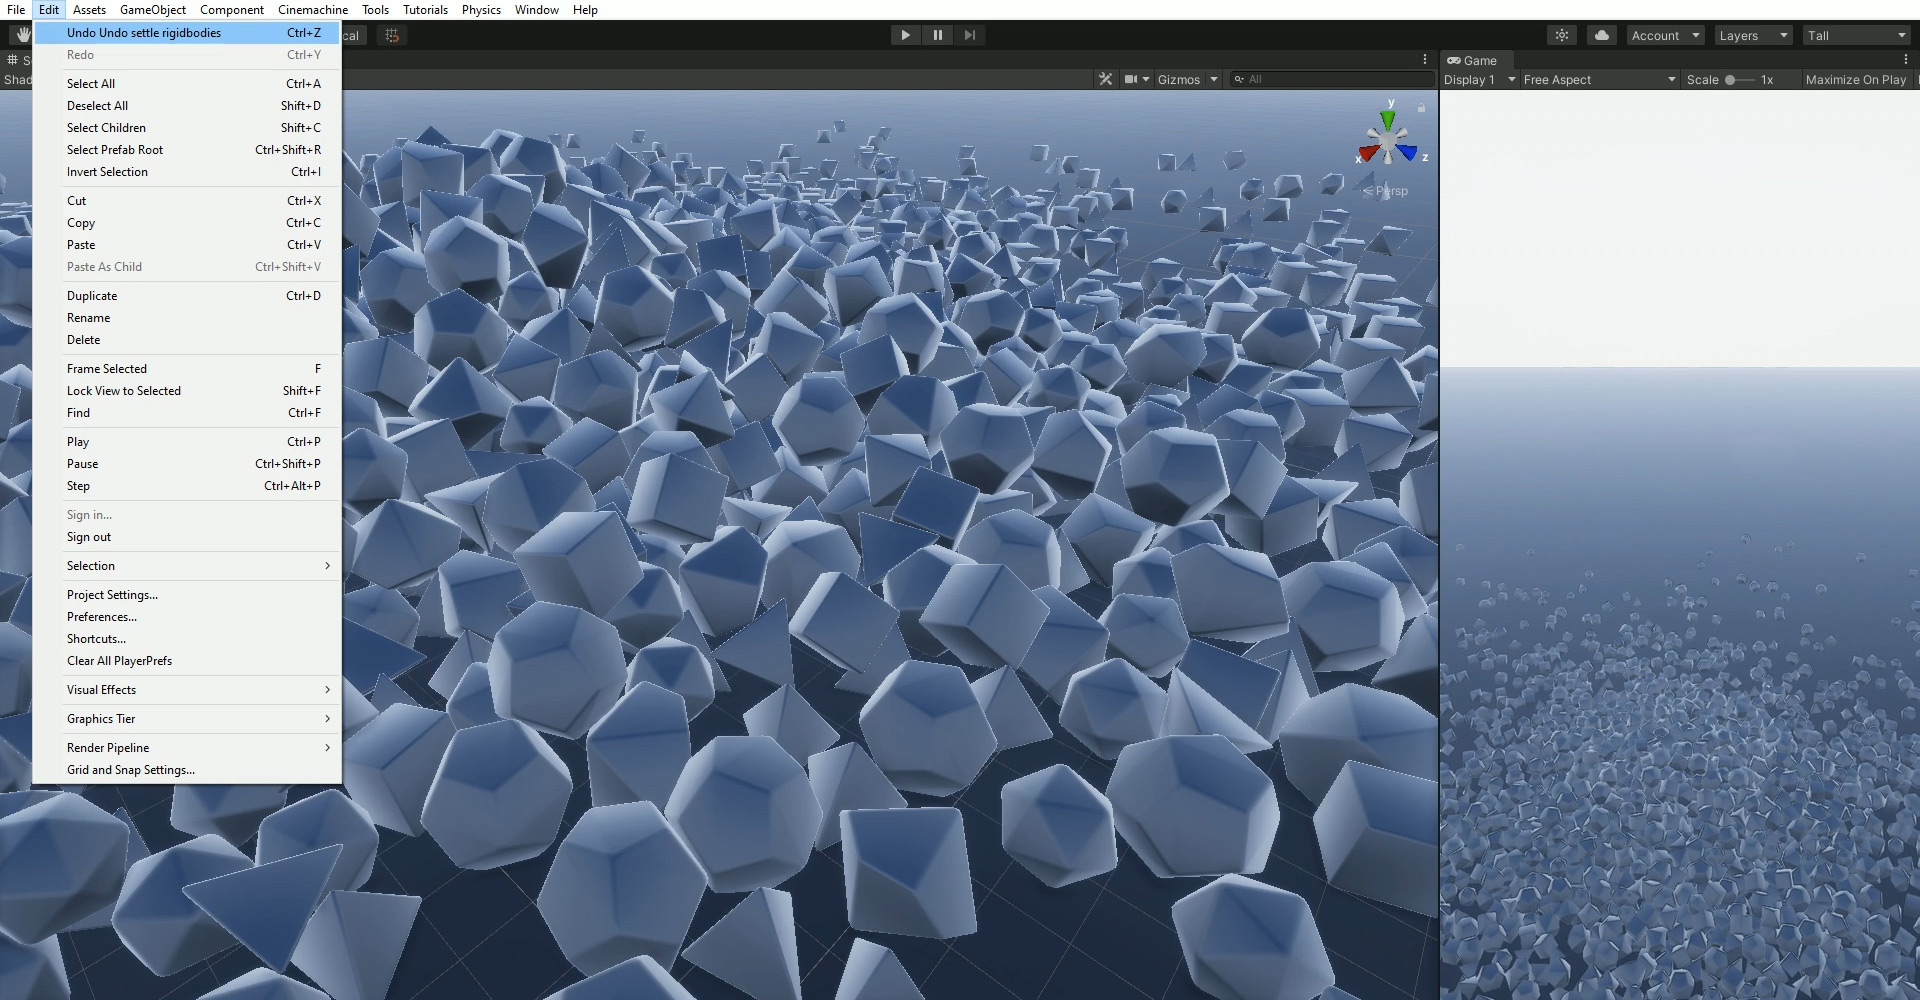The height and width of the screenshot is (1000, 1920).
Task: Choose Lock View to Selected
Action: [x=187, y=391]
